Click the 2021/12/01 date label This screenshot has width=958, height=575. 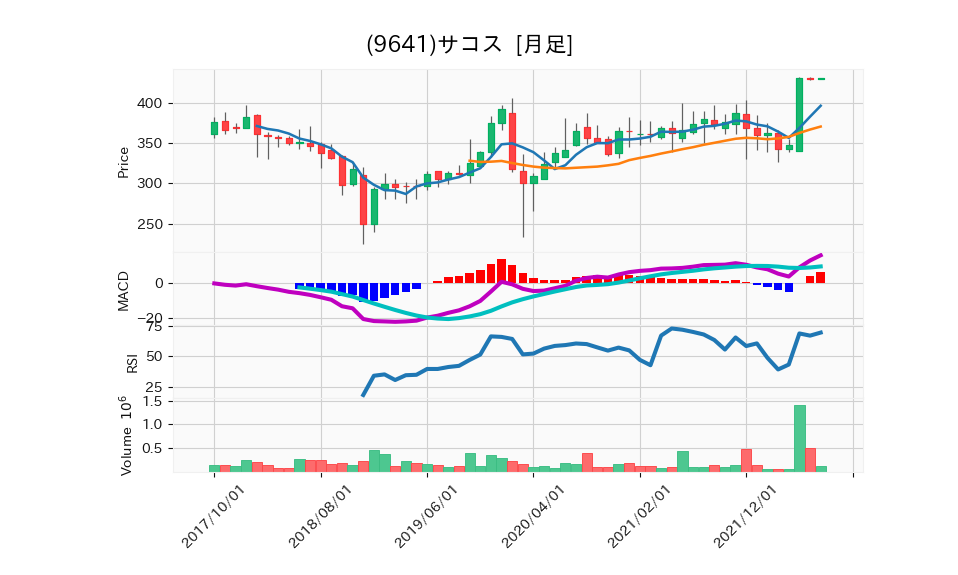tap(745, 516)
